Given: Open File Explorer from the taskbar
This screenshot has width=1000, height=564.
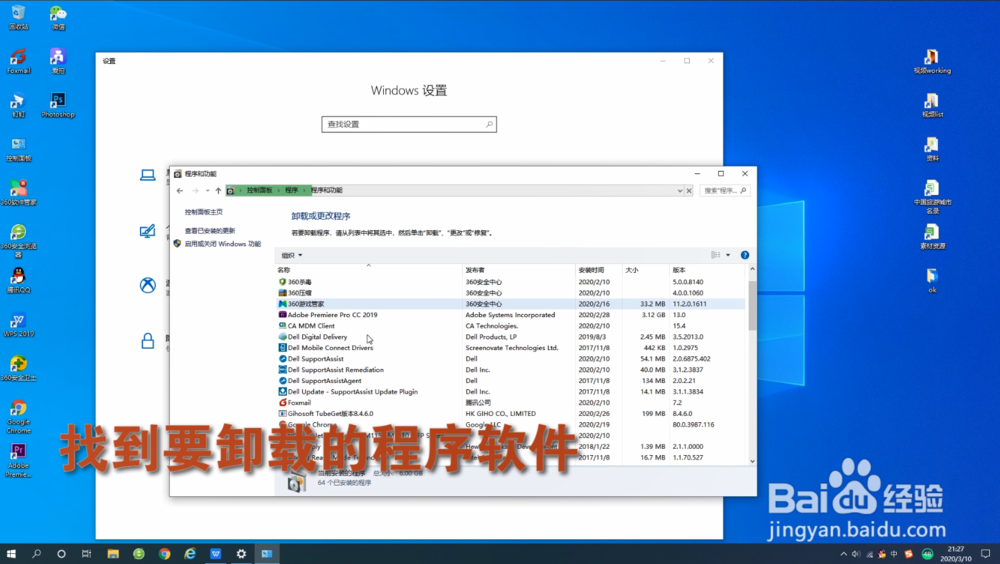Looking at the screenshot, I should pos(113,554).
